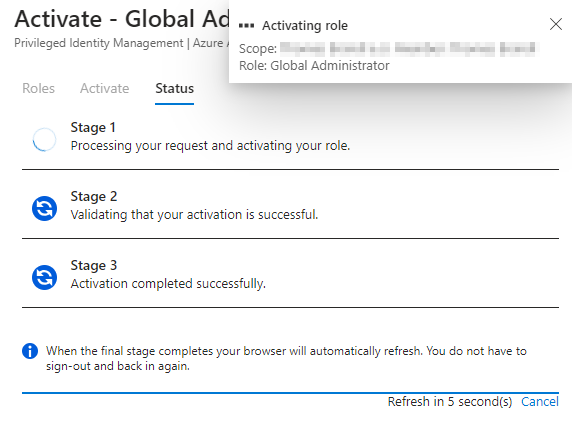
Task: Dismiss the Activating role notification
Action: coord(556,24)
